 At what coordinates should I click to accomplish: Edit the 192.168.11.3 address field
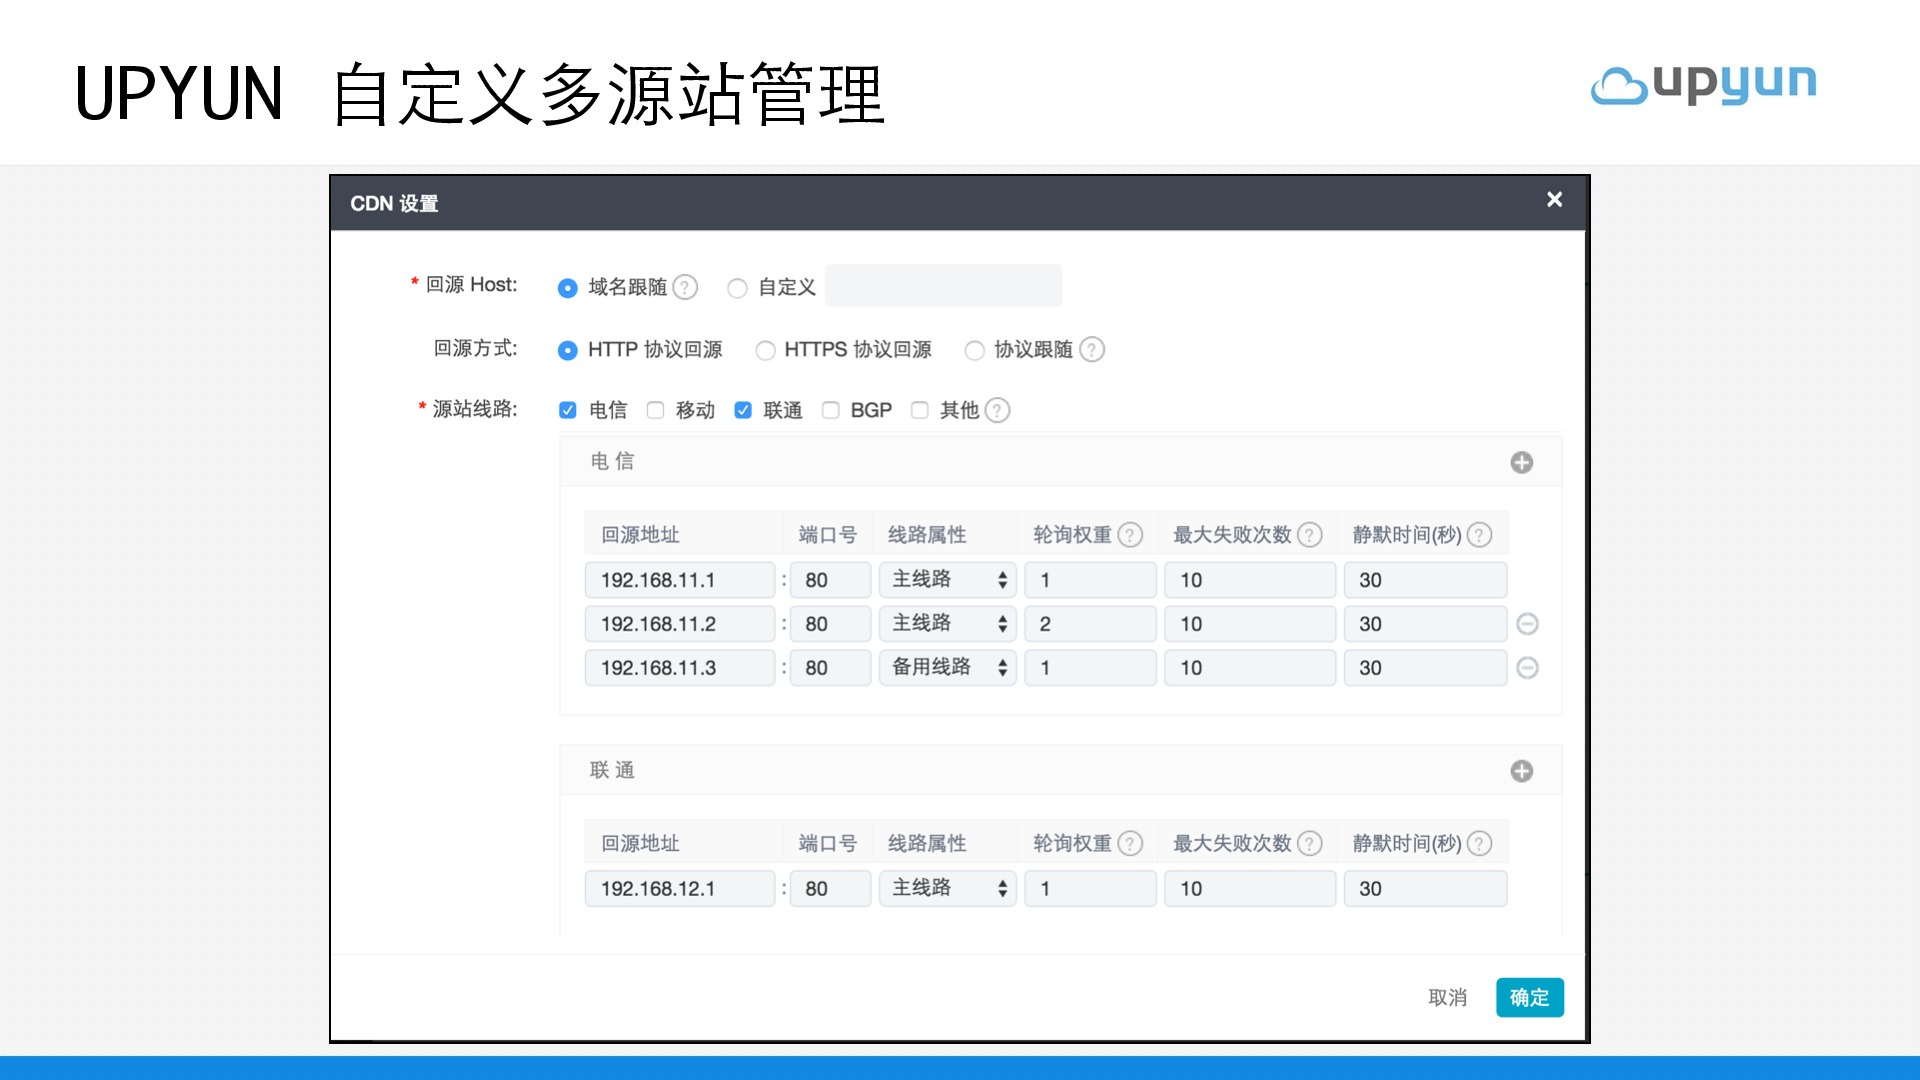coord(680,668)
